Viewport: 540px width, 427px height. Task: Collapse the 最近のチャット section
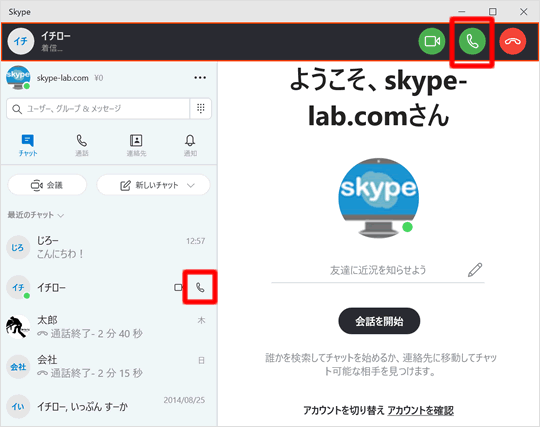click(36, 215)
